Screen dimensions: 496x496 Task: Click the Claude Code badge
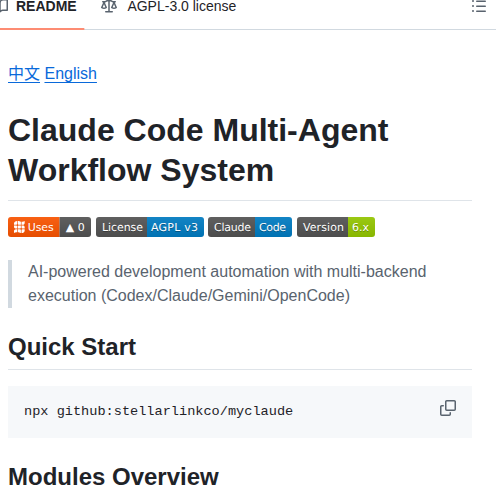click(250, 227)
